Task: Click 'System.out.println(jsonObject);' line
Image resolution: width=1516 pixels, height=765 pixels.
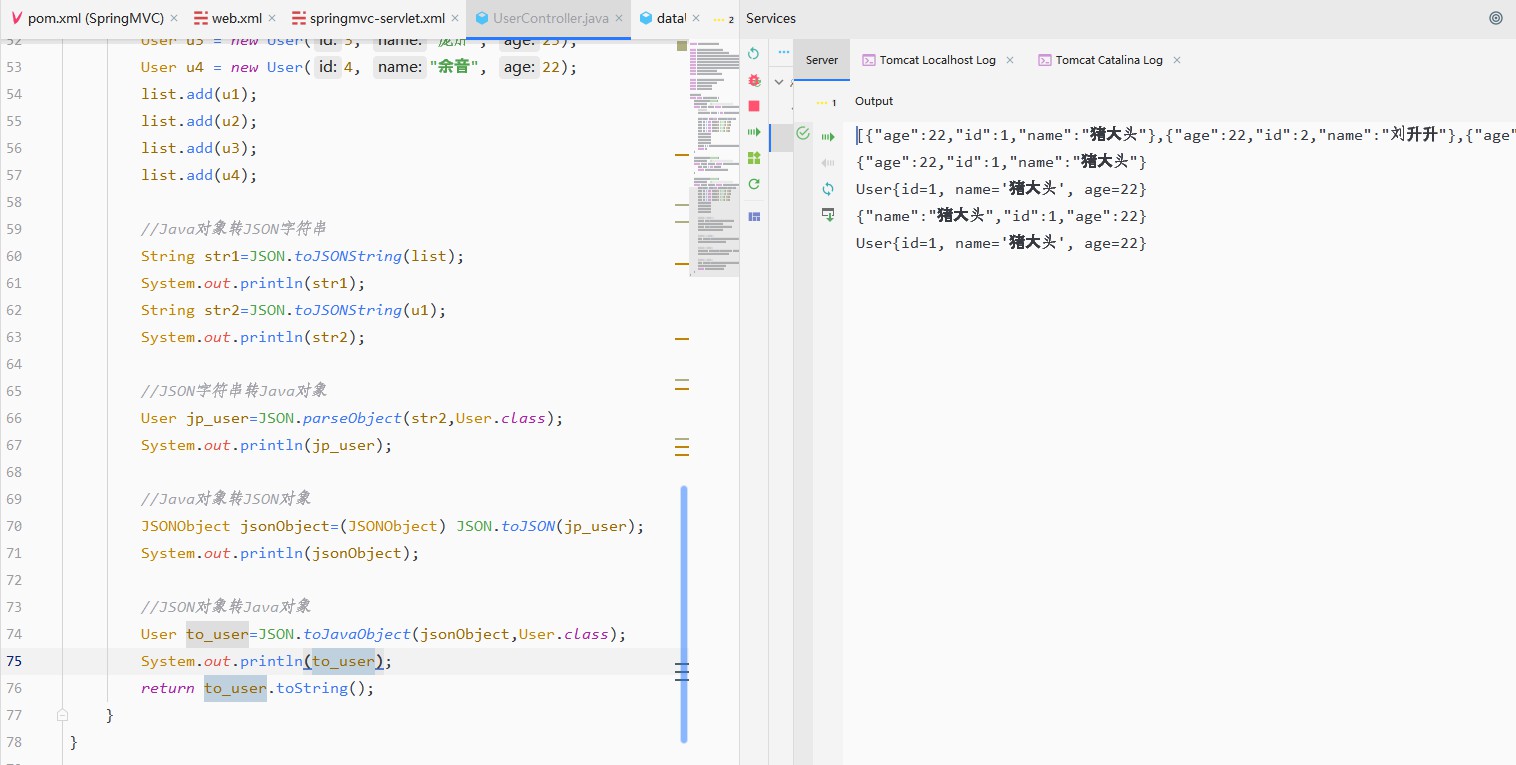Action: coord(280,553)
